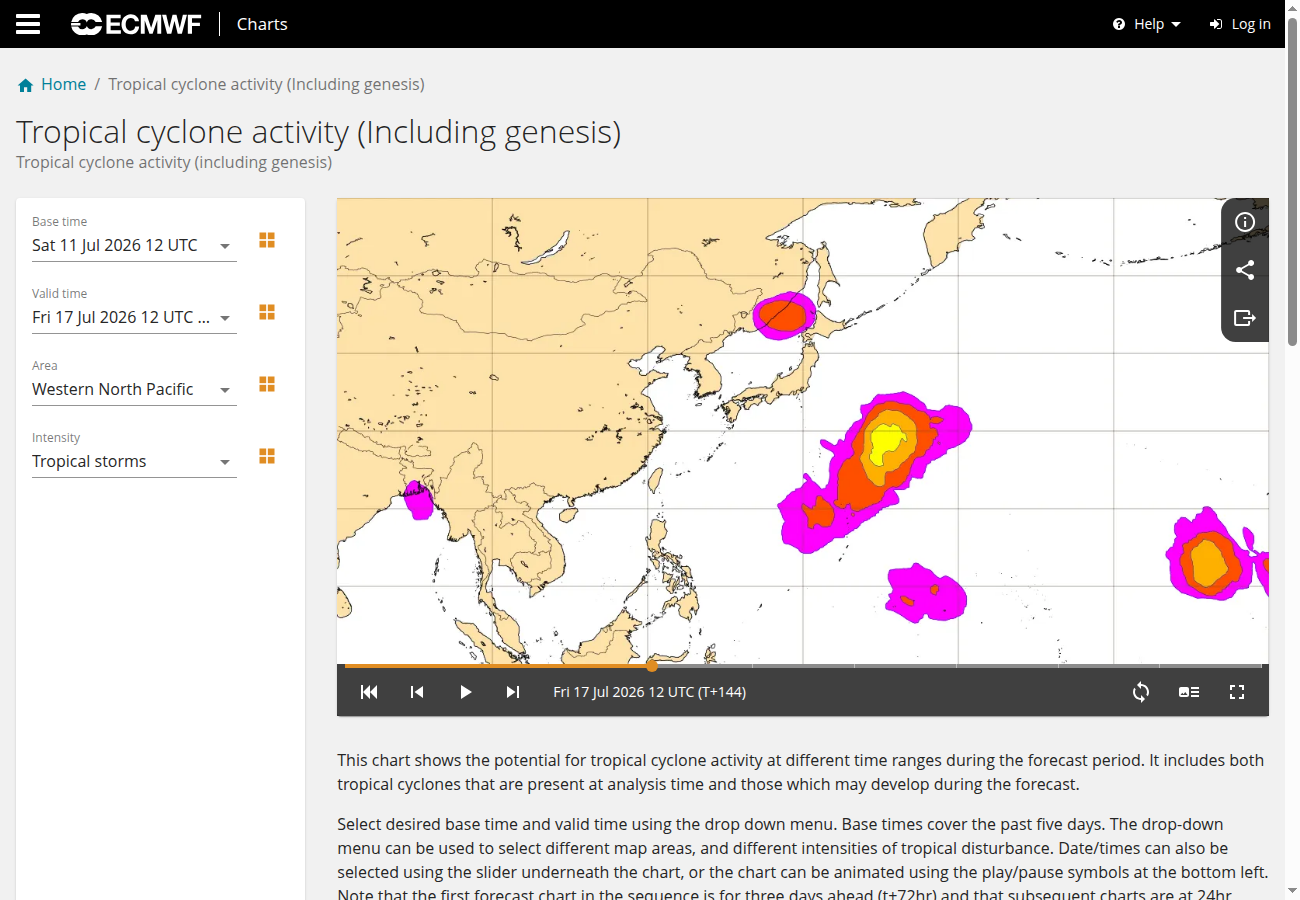Click the orange timeline slider handle
Image resolution: width=1300 pixels, height=900 pixels.
[652, 665]
